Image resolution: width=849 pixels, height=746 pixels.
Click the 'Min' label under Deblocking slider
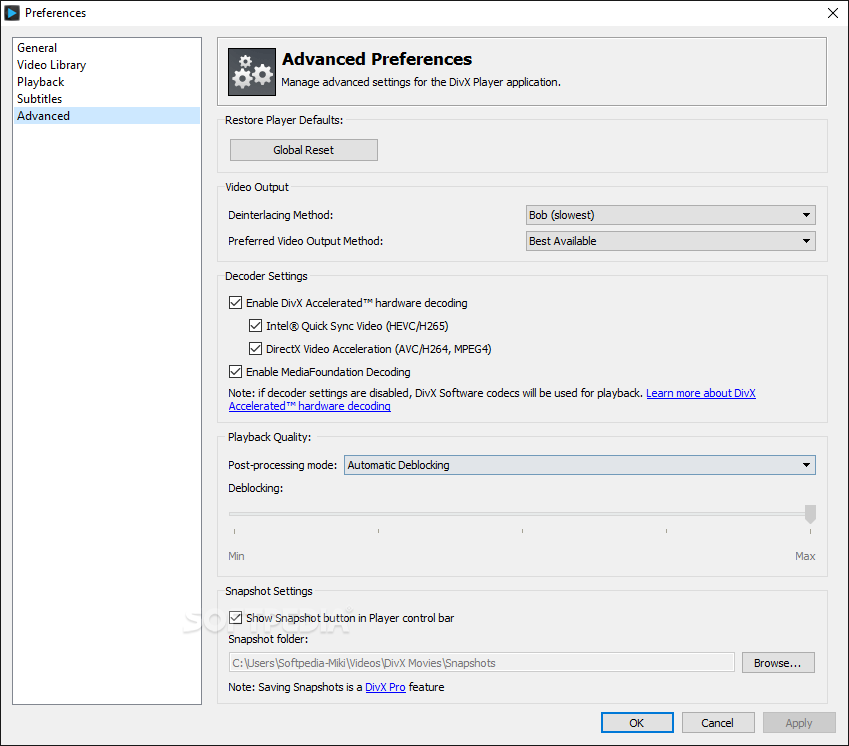coord(236,556)
